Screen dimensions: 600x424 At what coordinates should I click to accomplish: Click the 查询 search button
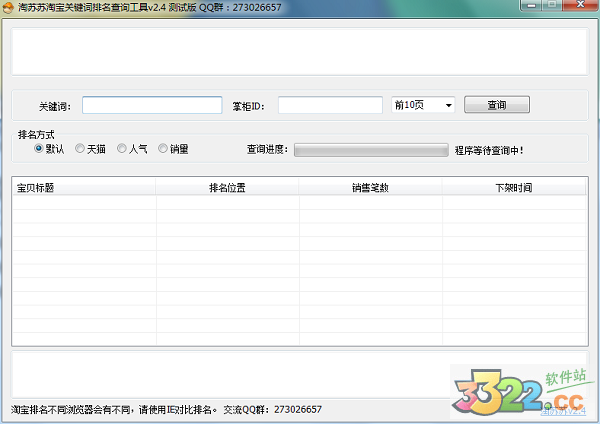click(497, 104)
